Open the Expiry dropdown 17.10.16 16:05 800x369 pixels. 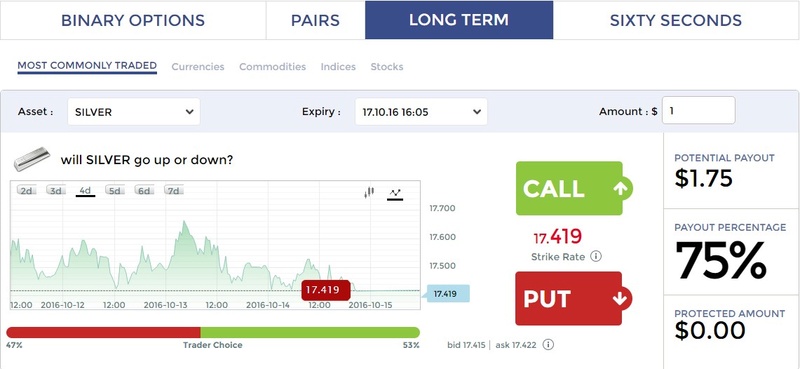click(421, 112)
